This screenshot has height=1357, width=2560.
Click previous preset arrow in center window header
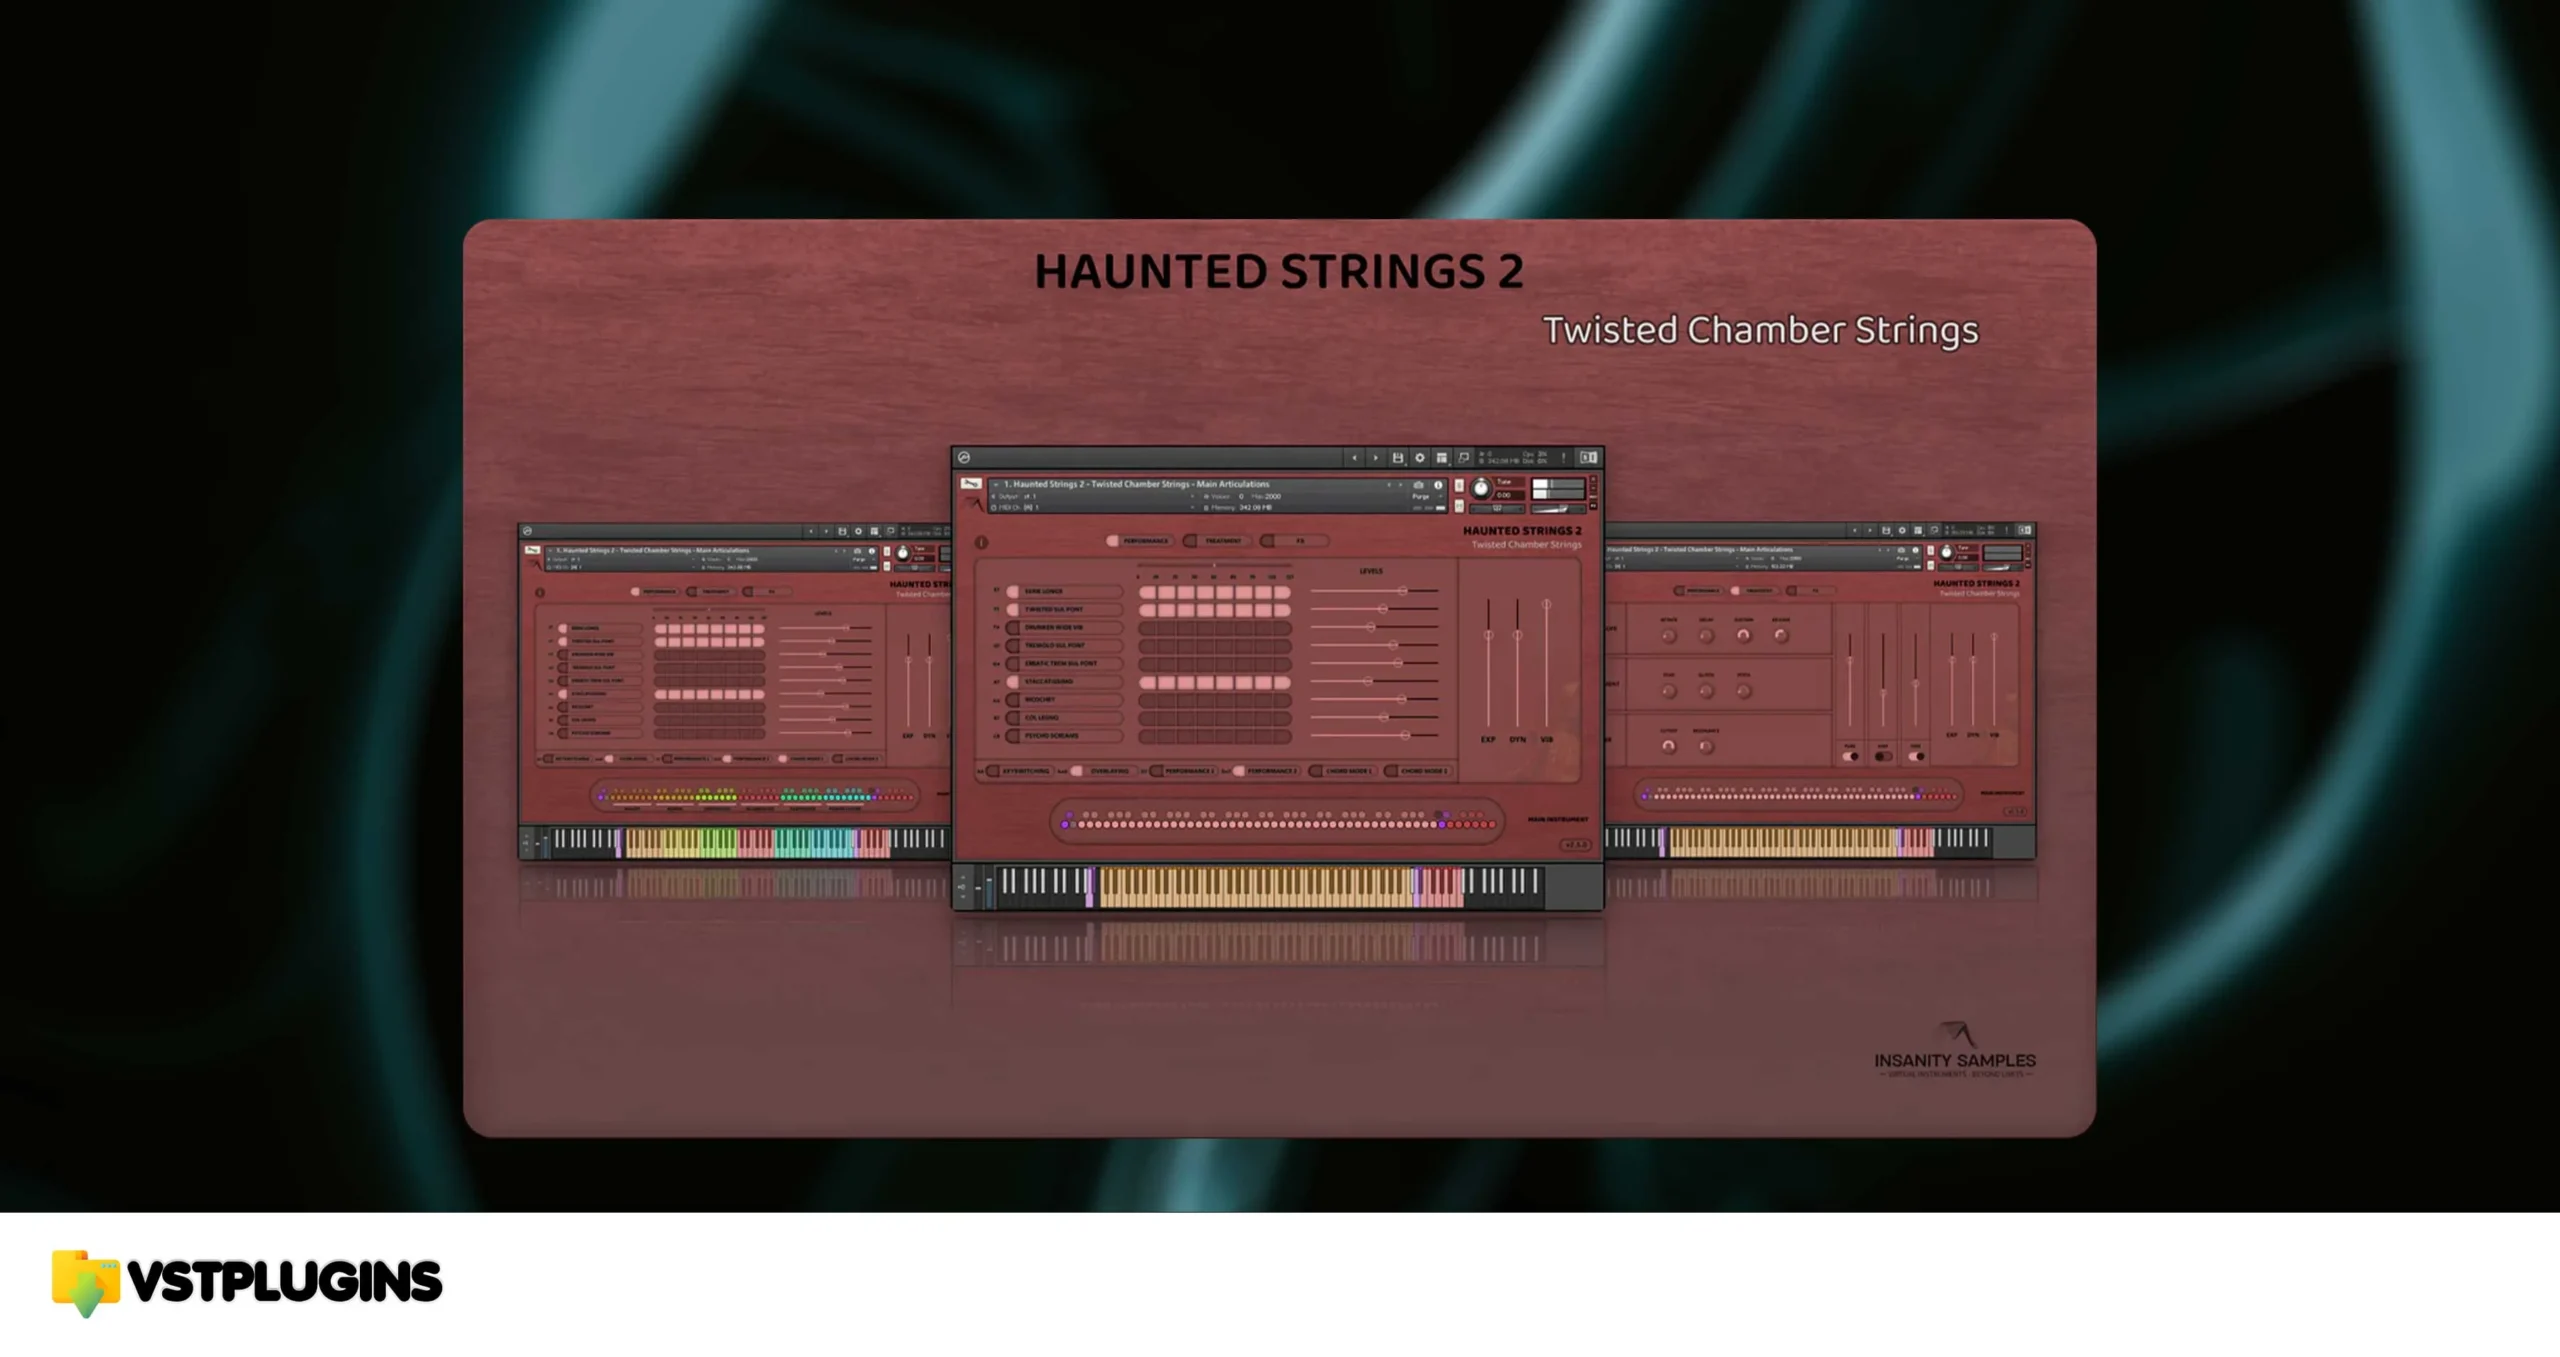point(1355,458)
